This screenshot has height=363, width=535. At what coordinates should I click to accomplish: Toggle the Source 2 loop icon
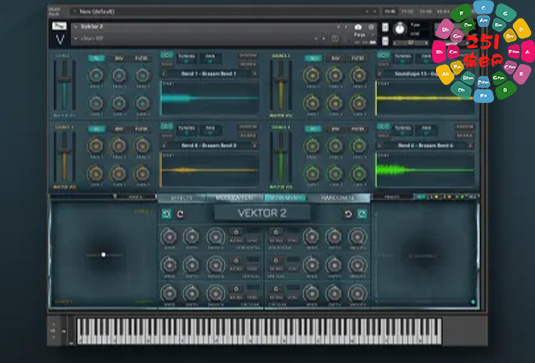click(383, 55)
